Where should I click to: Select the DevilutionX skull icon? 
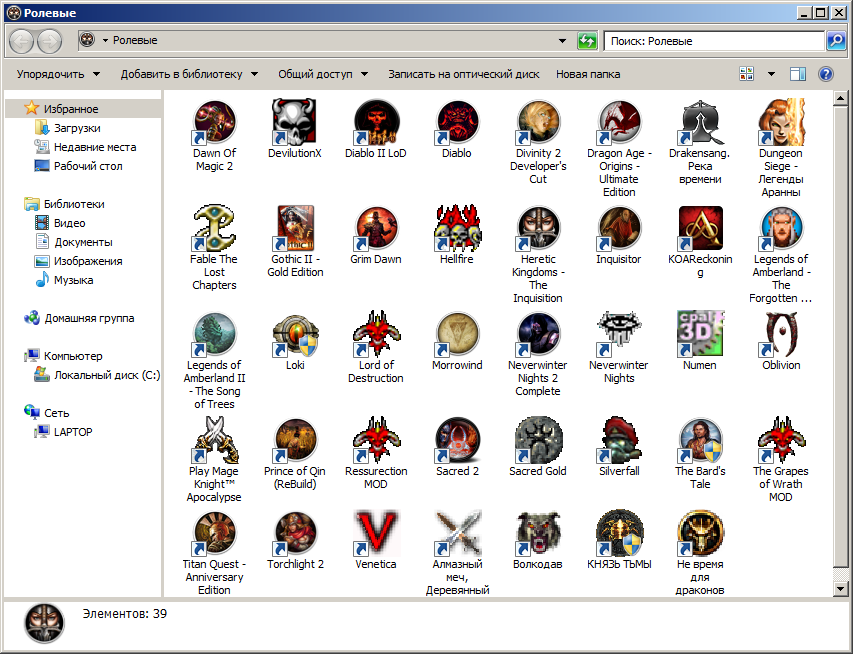(294, 122)
